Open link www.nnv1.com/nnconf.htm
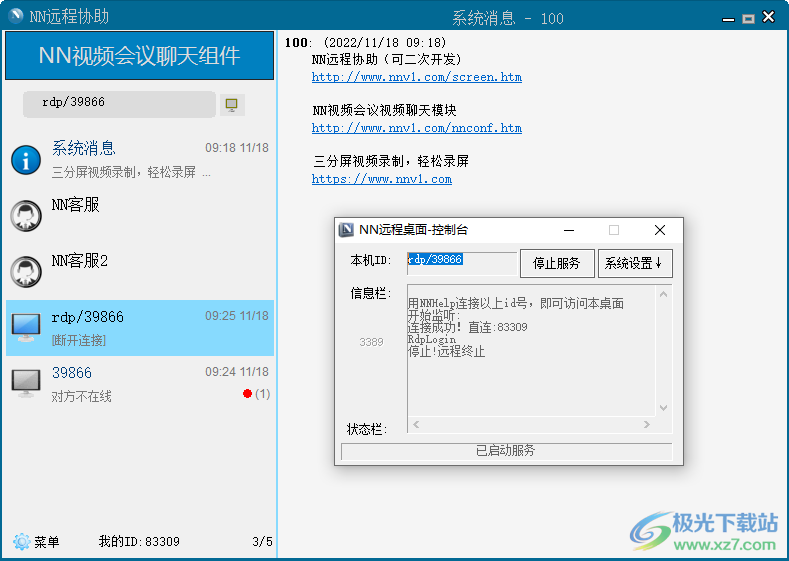Screen dimensions: 789x561 [x=417, y=128]
